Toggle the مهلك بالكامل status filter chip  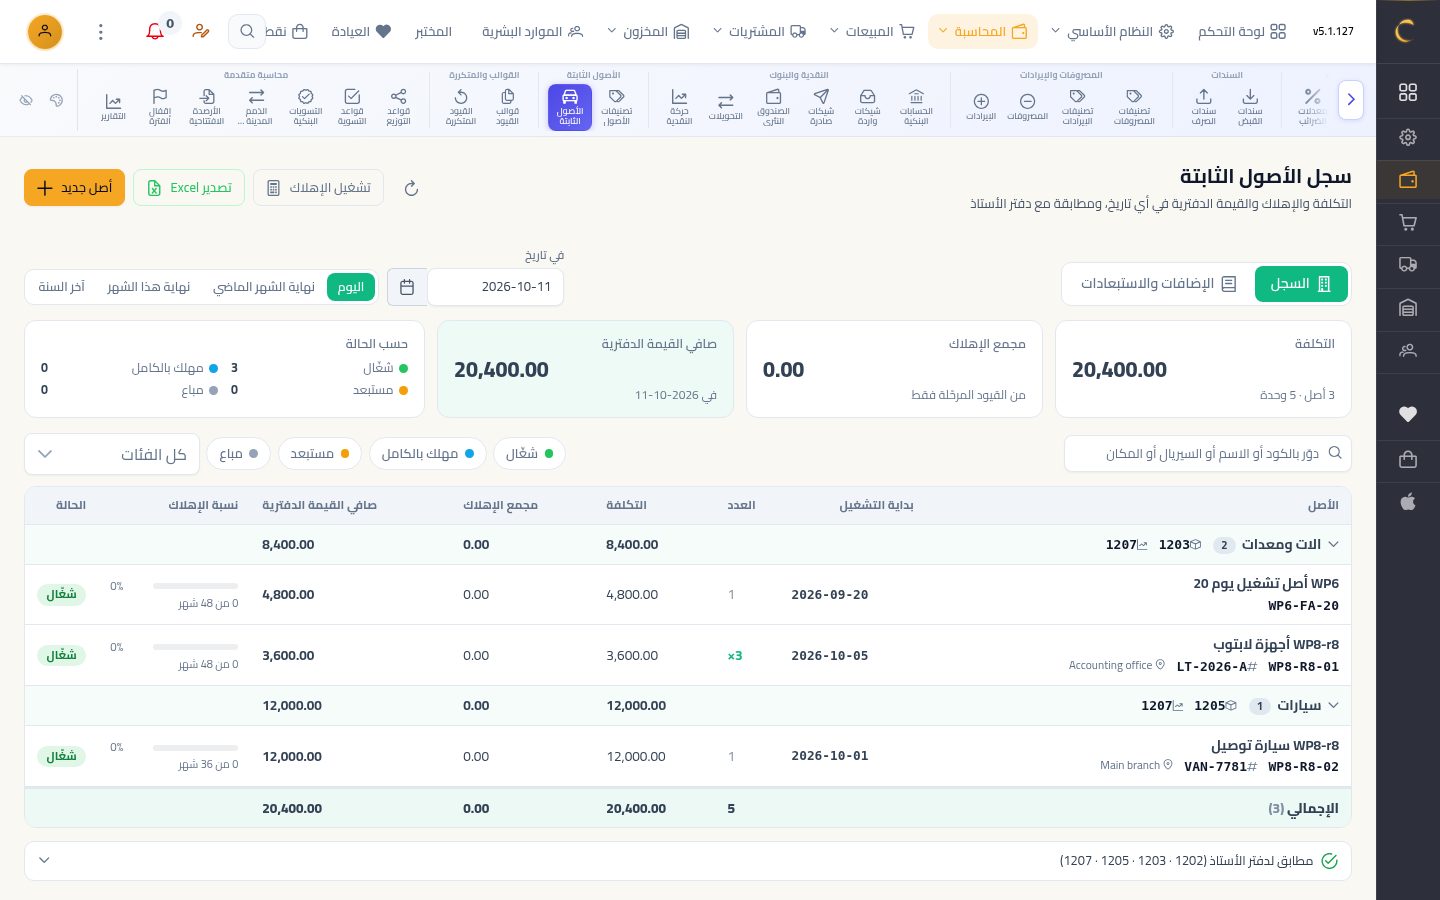click(428, 453)
